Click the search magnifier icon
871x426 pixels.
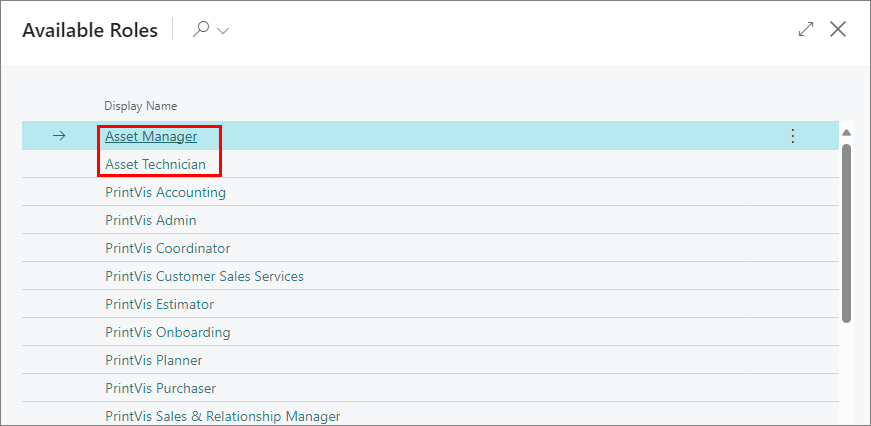coord(201,30)
